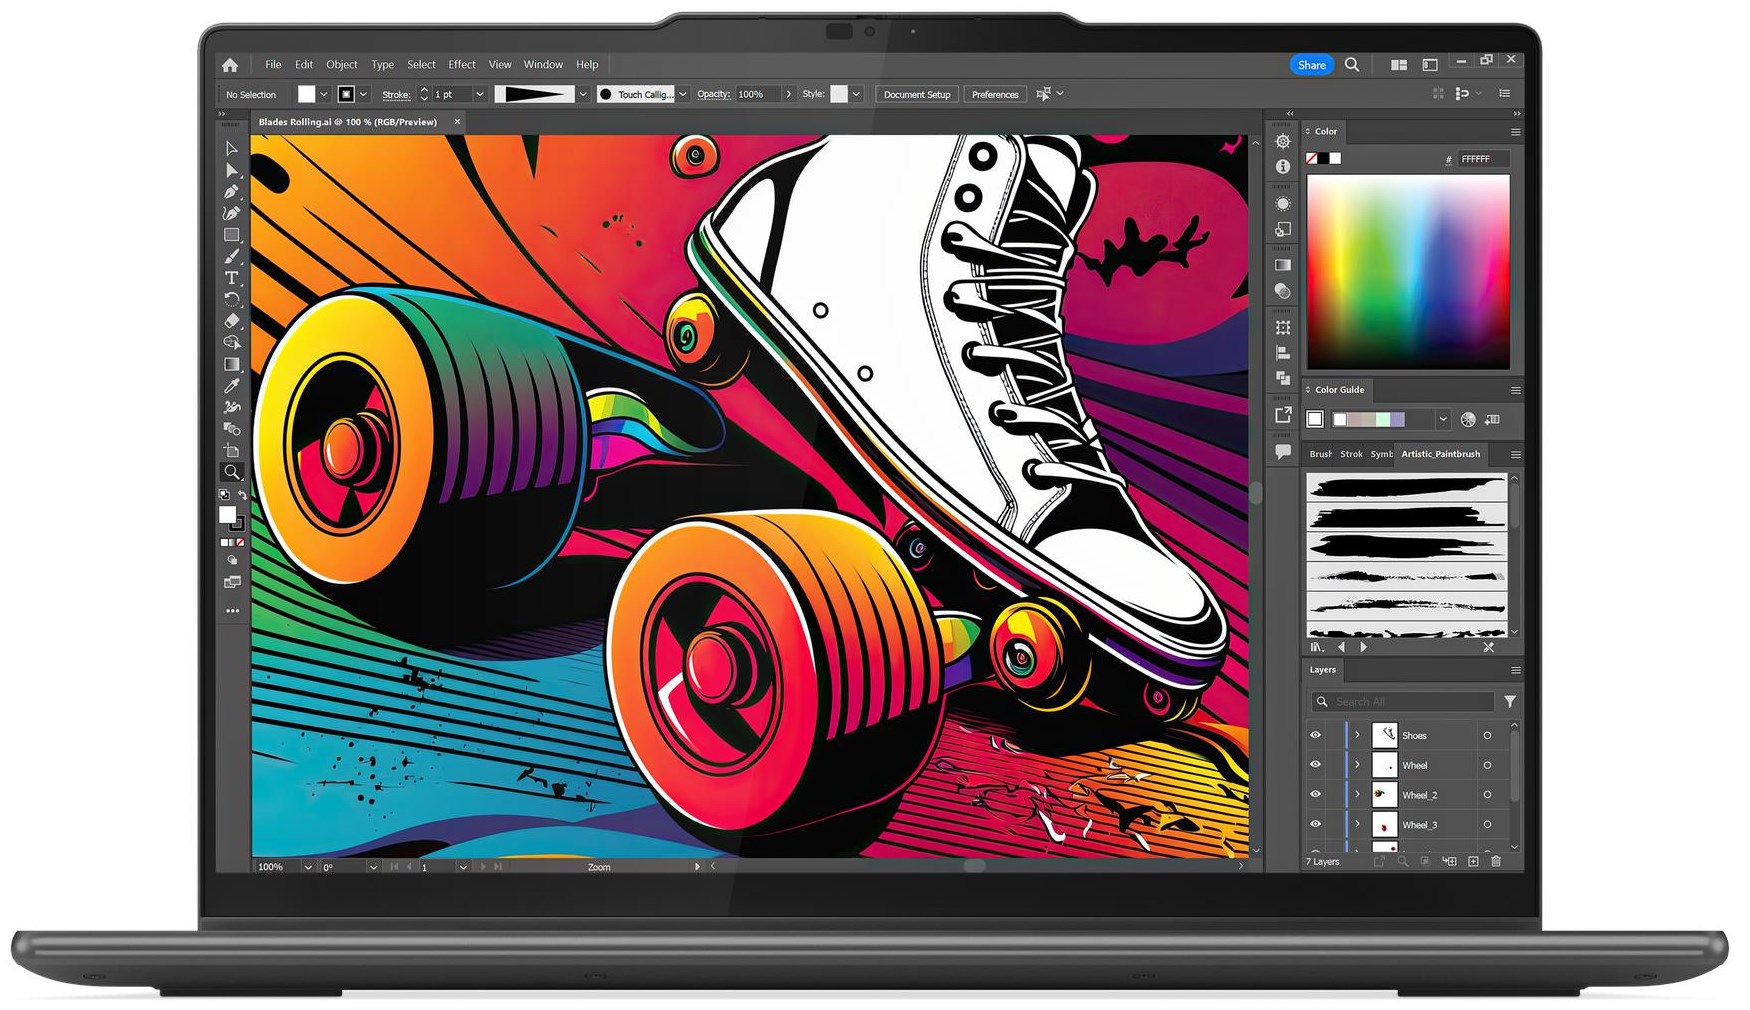
Task: Click the Layers panel filter icon
Action: tap(1510, 702)
